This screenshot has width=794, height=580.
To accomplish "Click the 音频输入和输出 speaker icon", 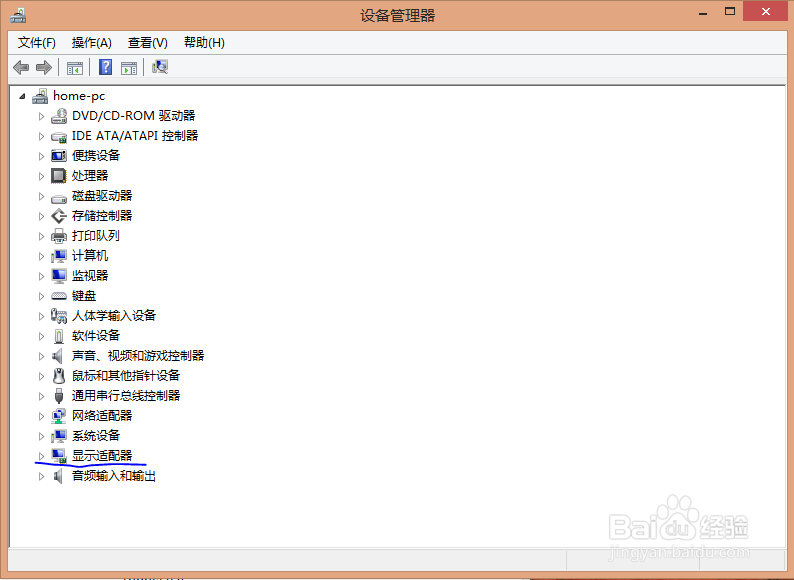I will (x=58, y=476).
